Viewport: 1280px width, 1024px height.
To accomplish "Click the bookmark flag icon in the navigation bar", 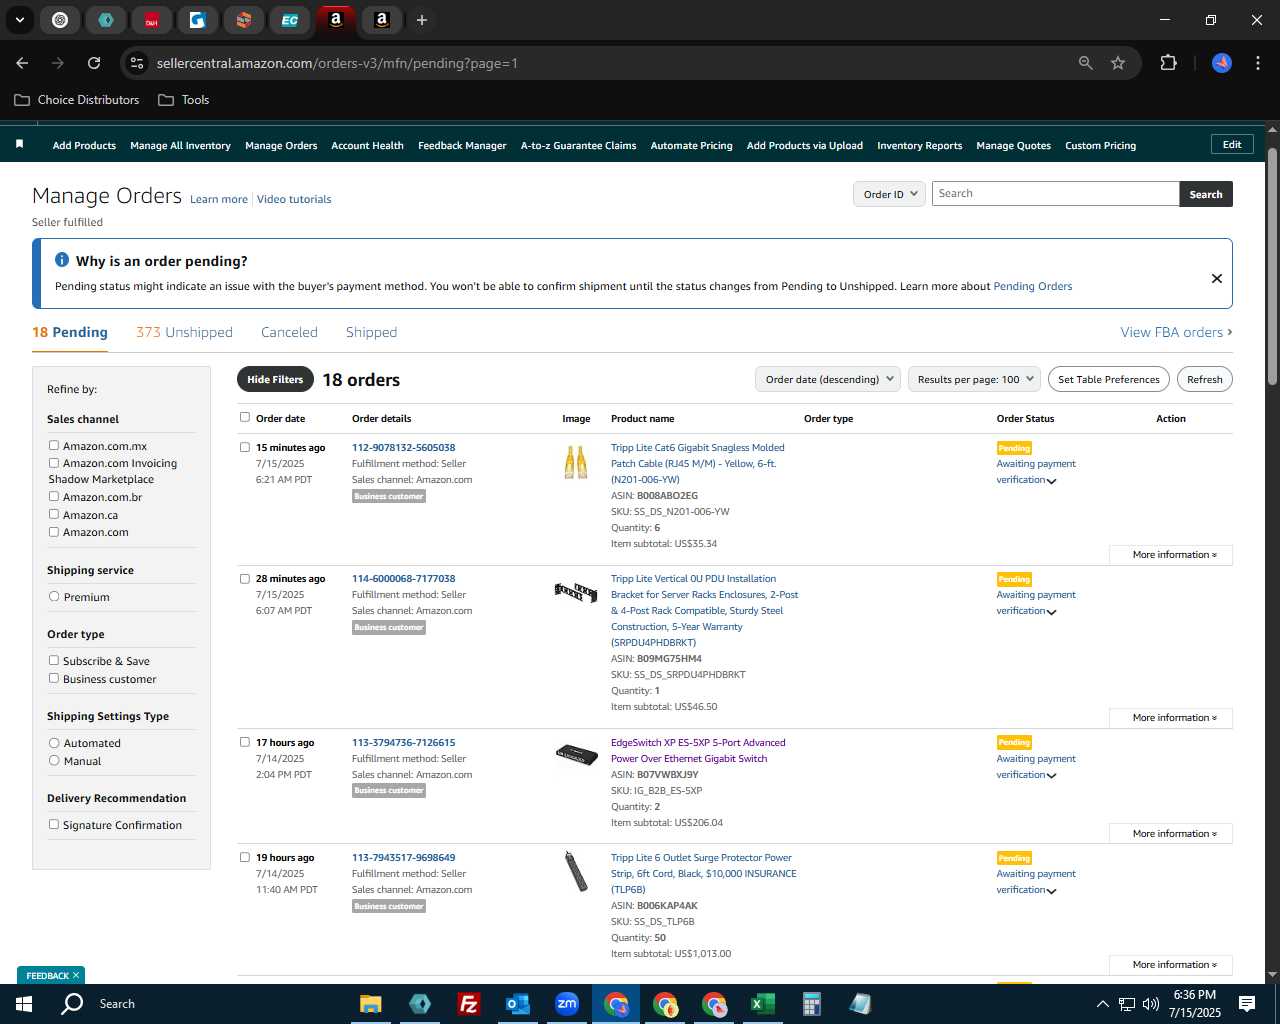I will [19, 145].
